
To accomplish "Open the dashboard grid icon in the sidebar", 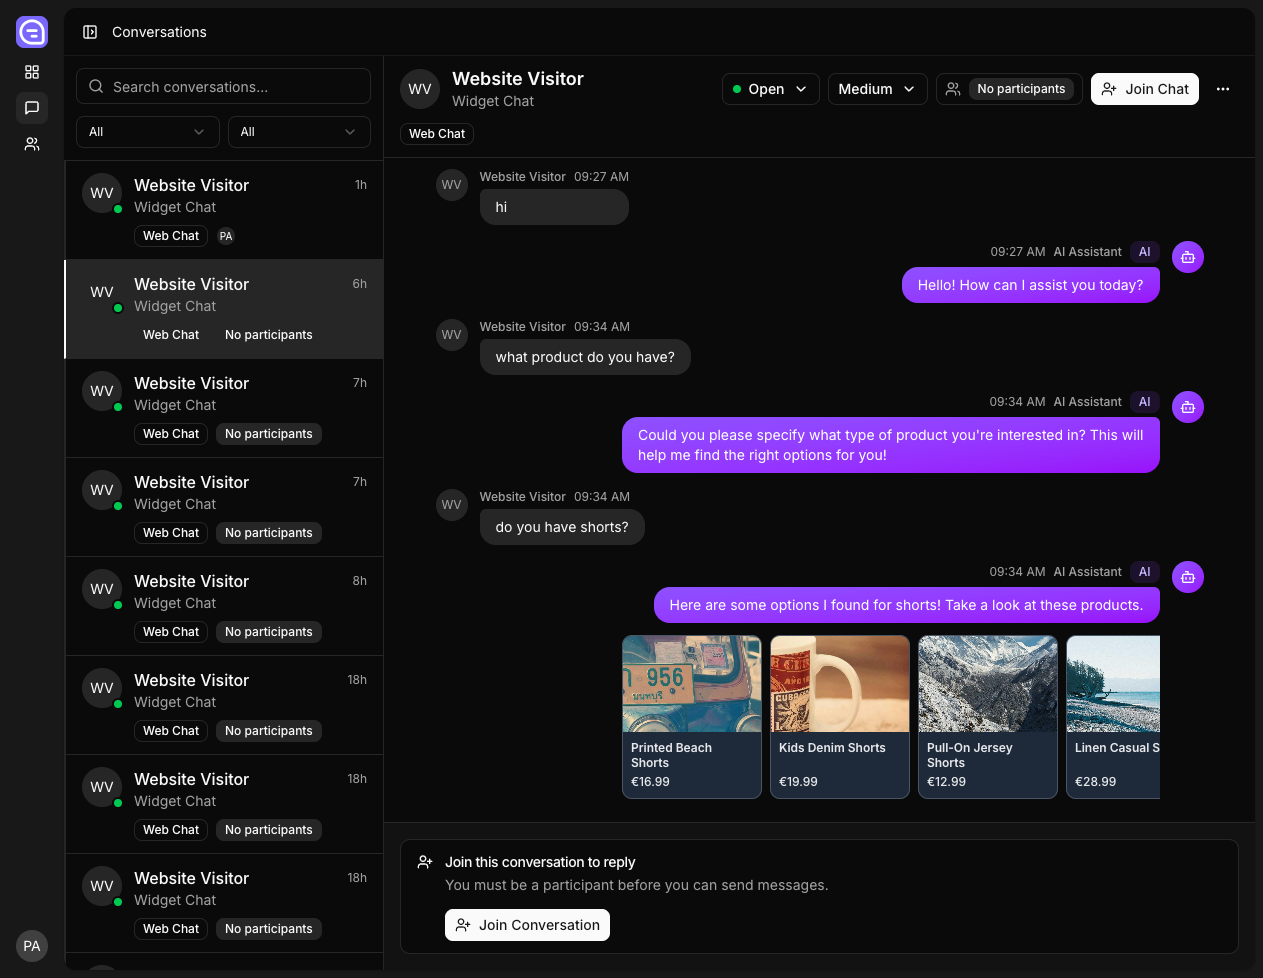I will click(x=31, y=72).
